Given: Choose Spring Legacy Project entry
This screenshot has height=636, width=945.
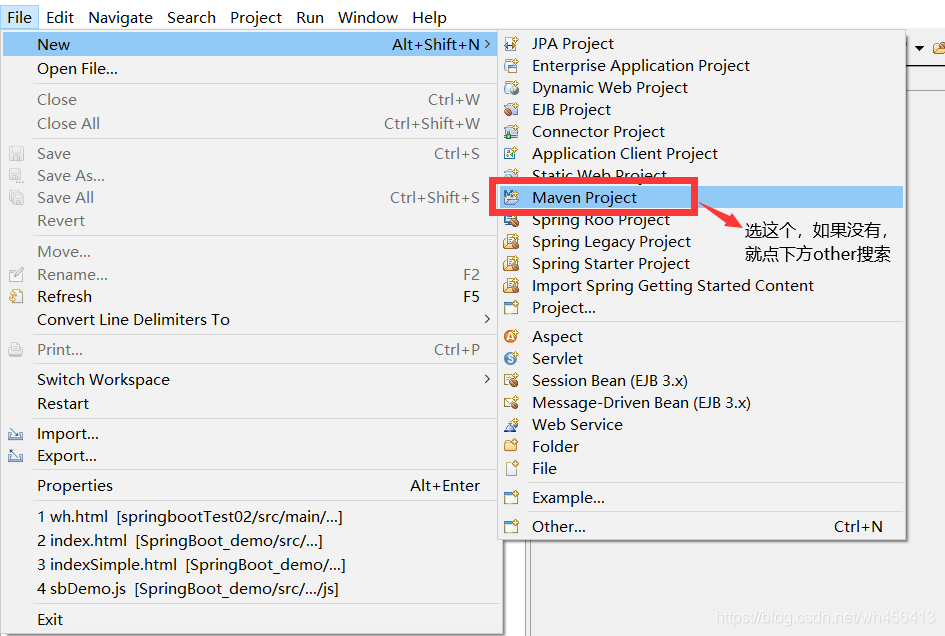Looking at the screenshot, I should [x=702, y=241].
